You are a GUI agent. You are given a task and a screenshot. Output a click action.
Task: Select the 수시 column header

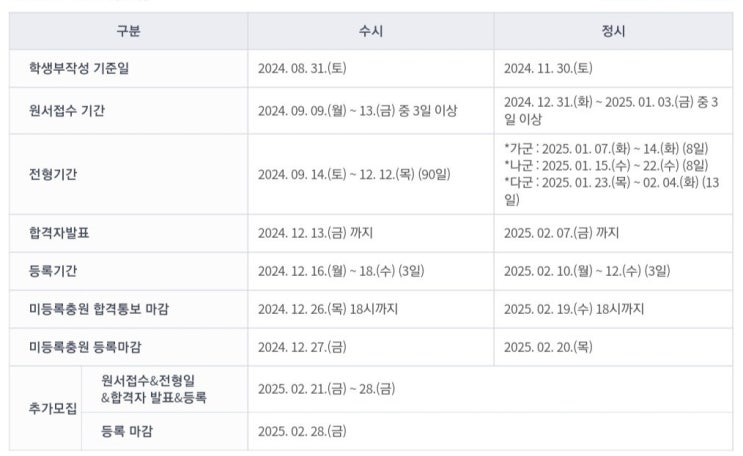point(371,31)
